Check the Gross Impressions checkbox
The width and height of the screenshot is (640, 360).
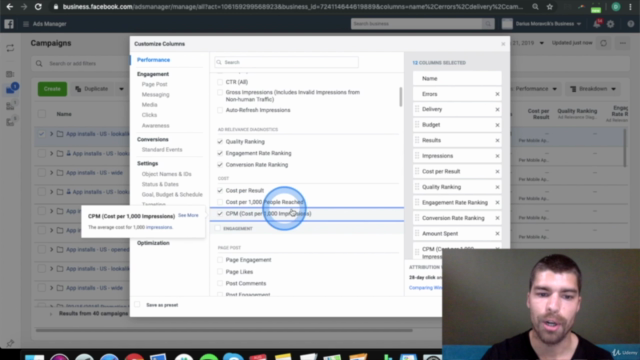click(x=220, y=93)
